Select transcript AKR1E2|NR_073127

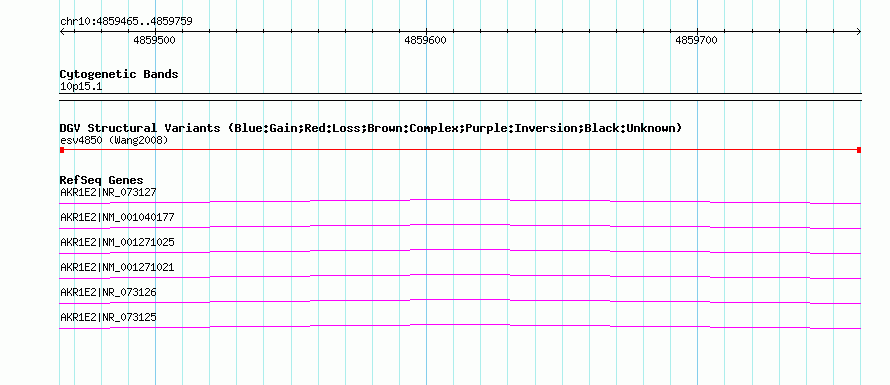point(108,192)
